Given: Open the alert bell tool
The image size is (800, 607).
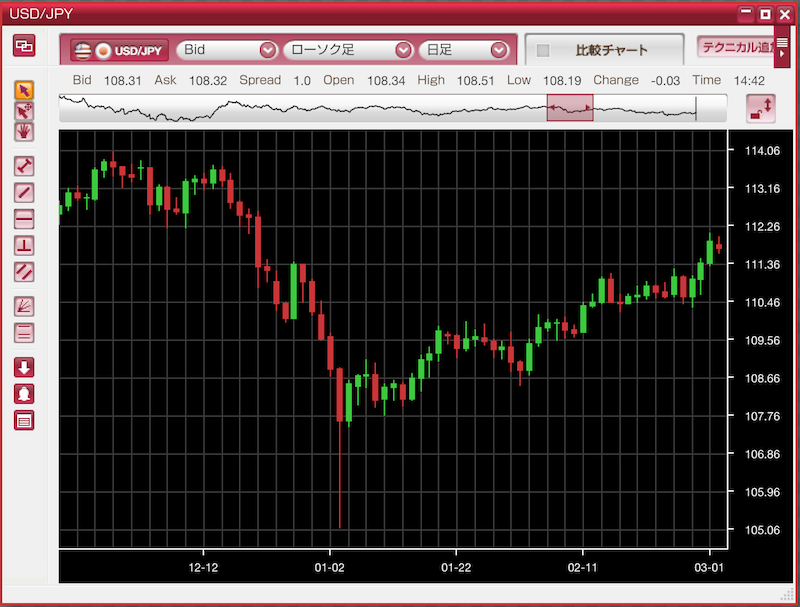Looking at the screenshot, I should (24, 394).
